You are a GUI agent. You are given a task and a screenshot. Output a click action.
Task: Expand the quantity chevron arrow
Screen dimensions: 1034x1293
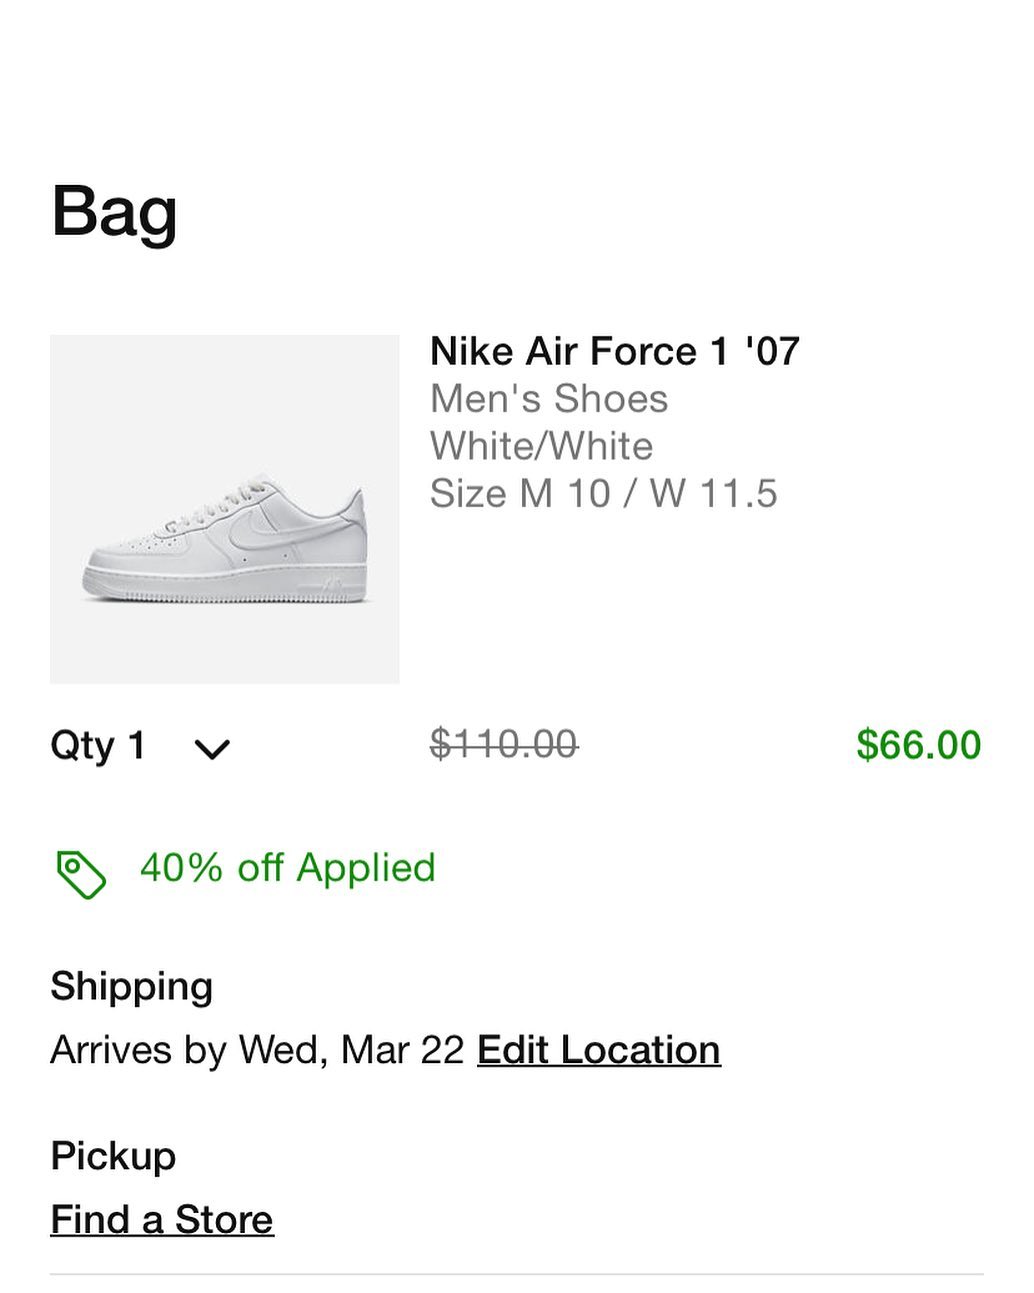[212, 748]
